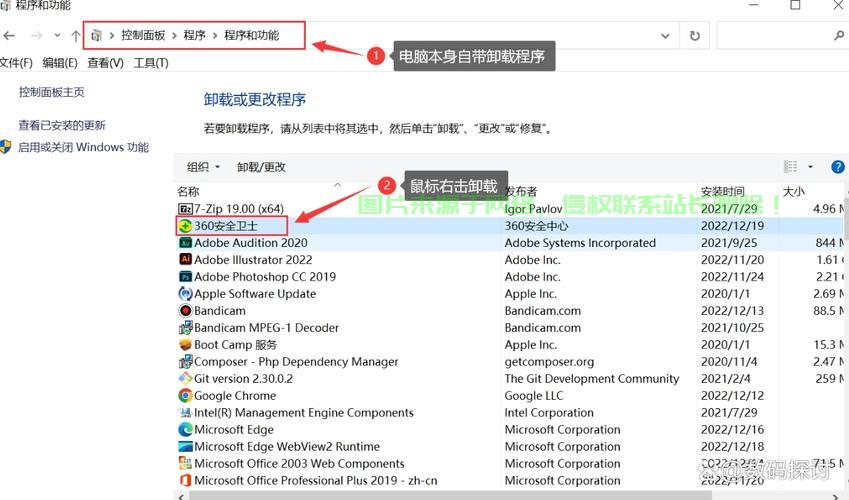The image size is (849, 500).
Task: Open 启用或关闭 Windows 功能 link
Action: [x=83, y=147]
